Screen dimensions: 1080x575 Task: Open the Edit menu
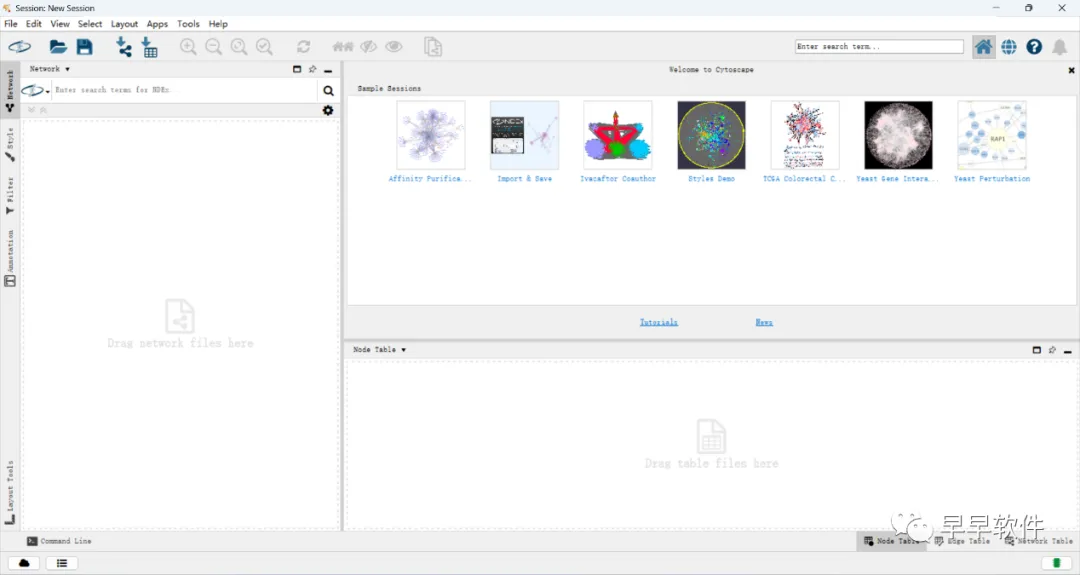point(34,23)
